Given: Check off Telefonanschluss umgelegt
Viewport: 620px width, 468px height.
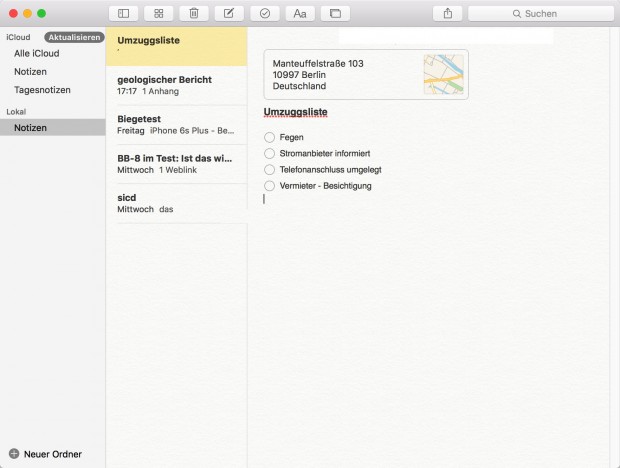Looking at the screenshot, I should pyautogui.click(x=269, y=170).
